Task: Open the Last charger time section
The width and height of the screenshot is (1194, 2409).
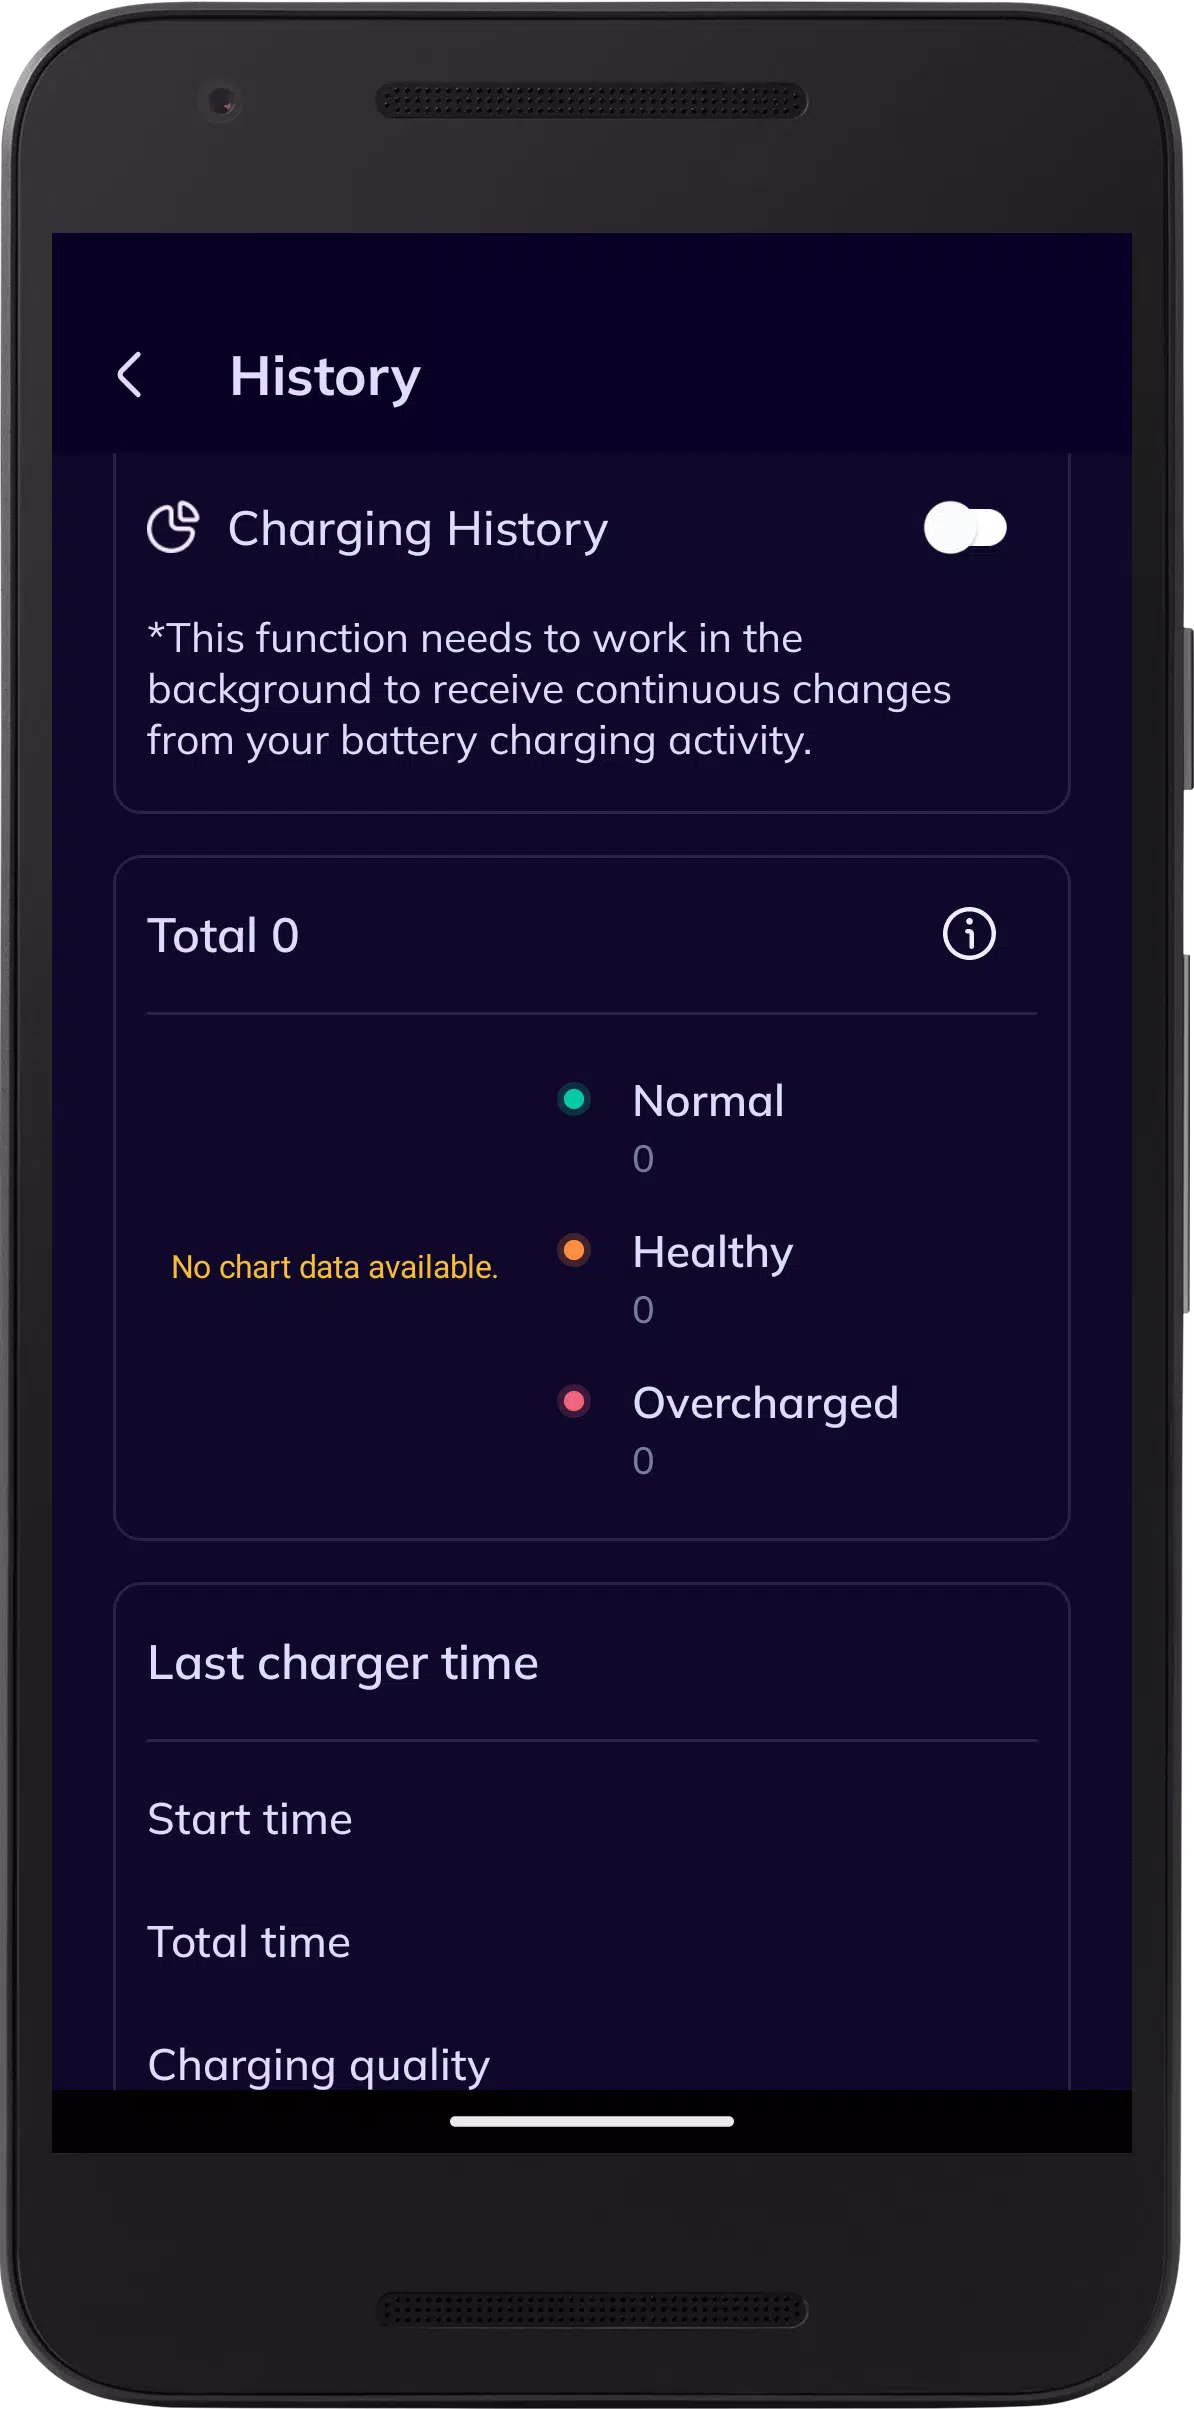Action: 343,1663
